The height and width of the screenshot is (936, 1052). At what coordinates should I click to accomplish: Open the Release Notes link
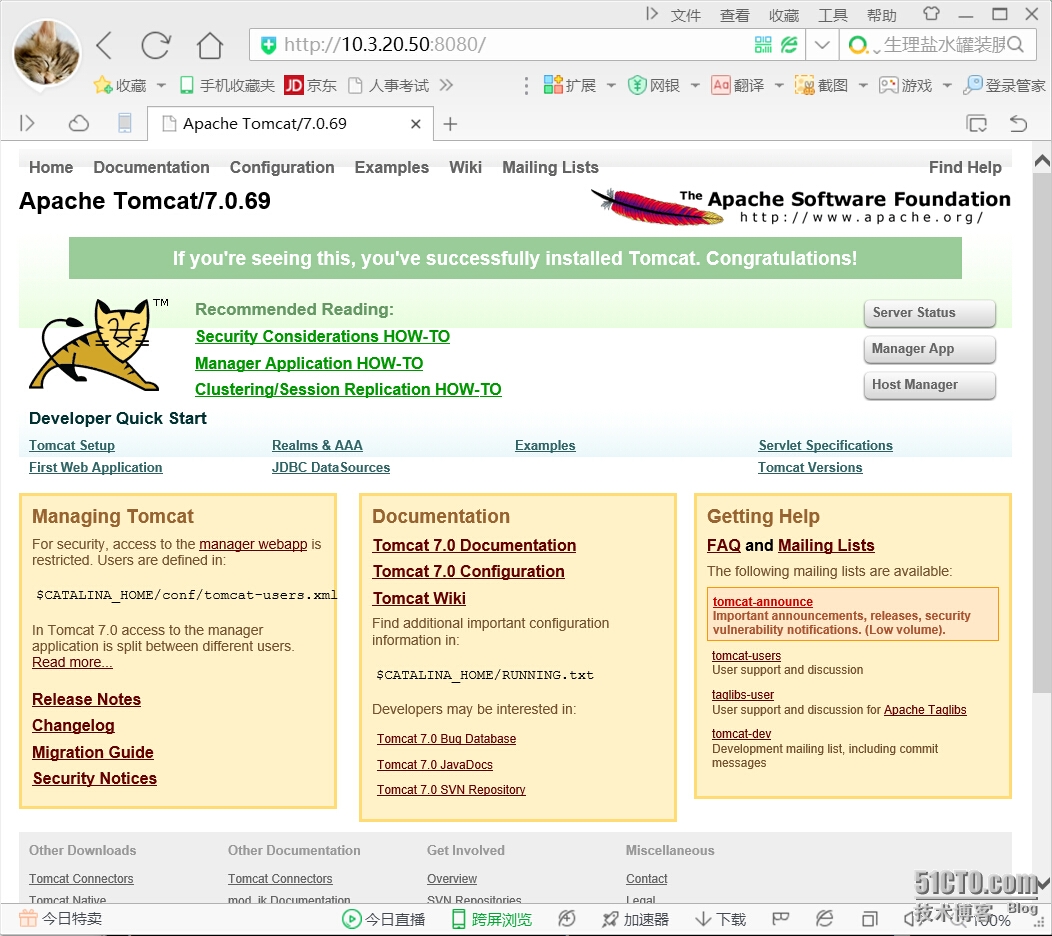pyautogui.click(x=87, y=699)
